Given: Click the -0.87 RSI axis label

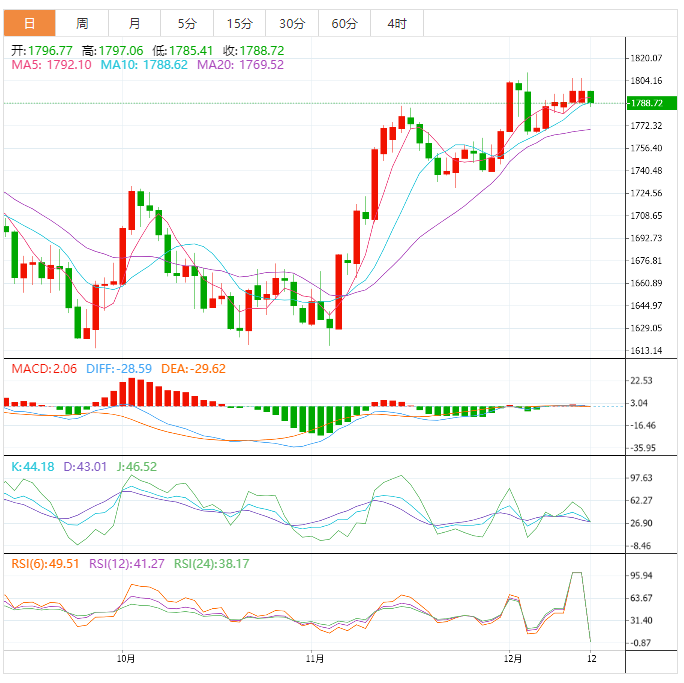Looking at the screenshot, I should click(x=641, y=643).
